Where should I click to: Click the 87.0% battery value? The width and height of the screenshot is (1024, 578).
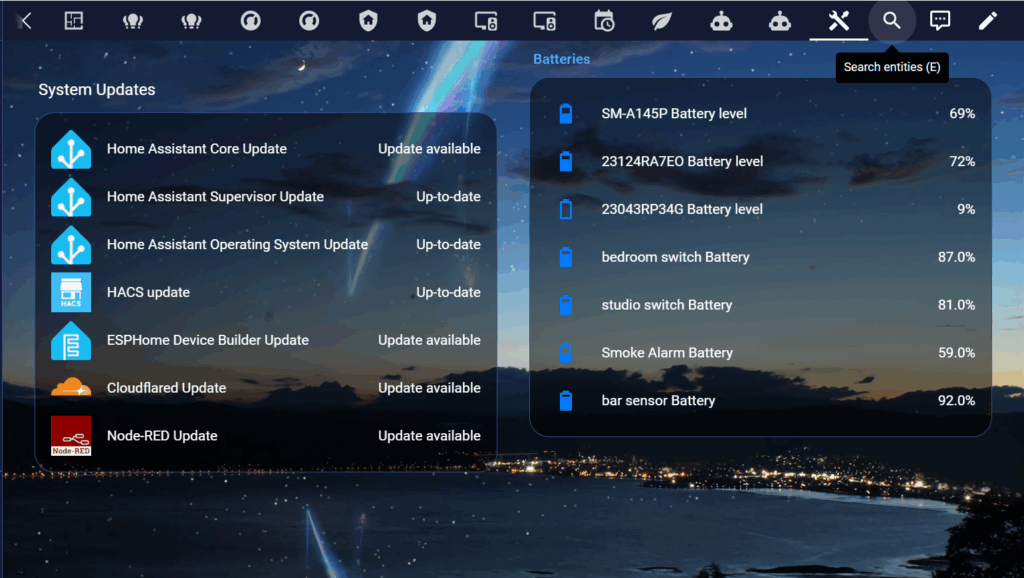point(956,257)
